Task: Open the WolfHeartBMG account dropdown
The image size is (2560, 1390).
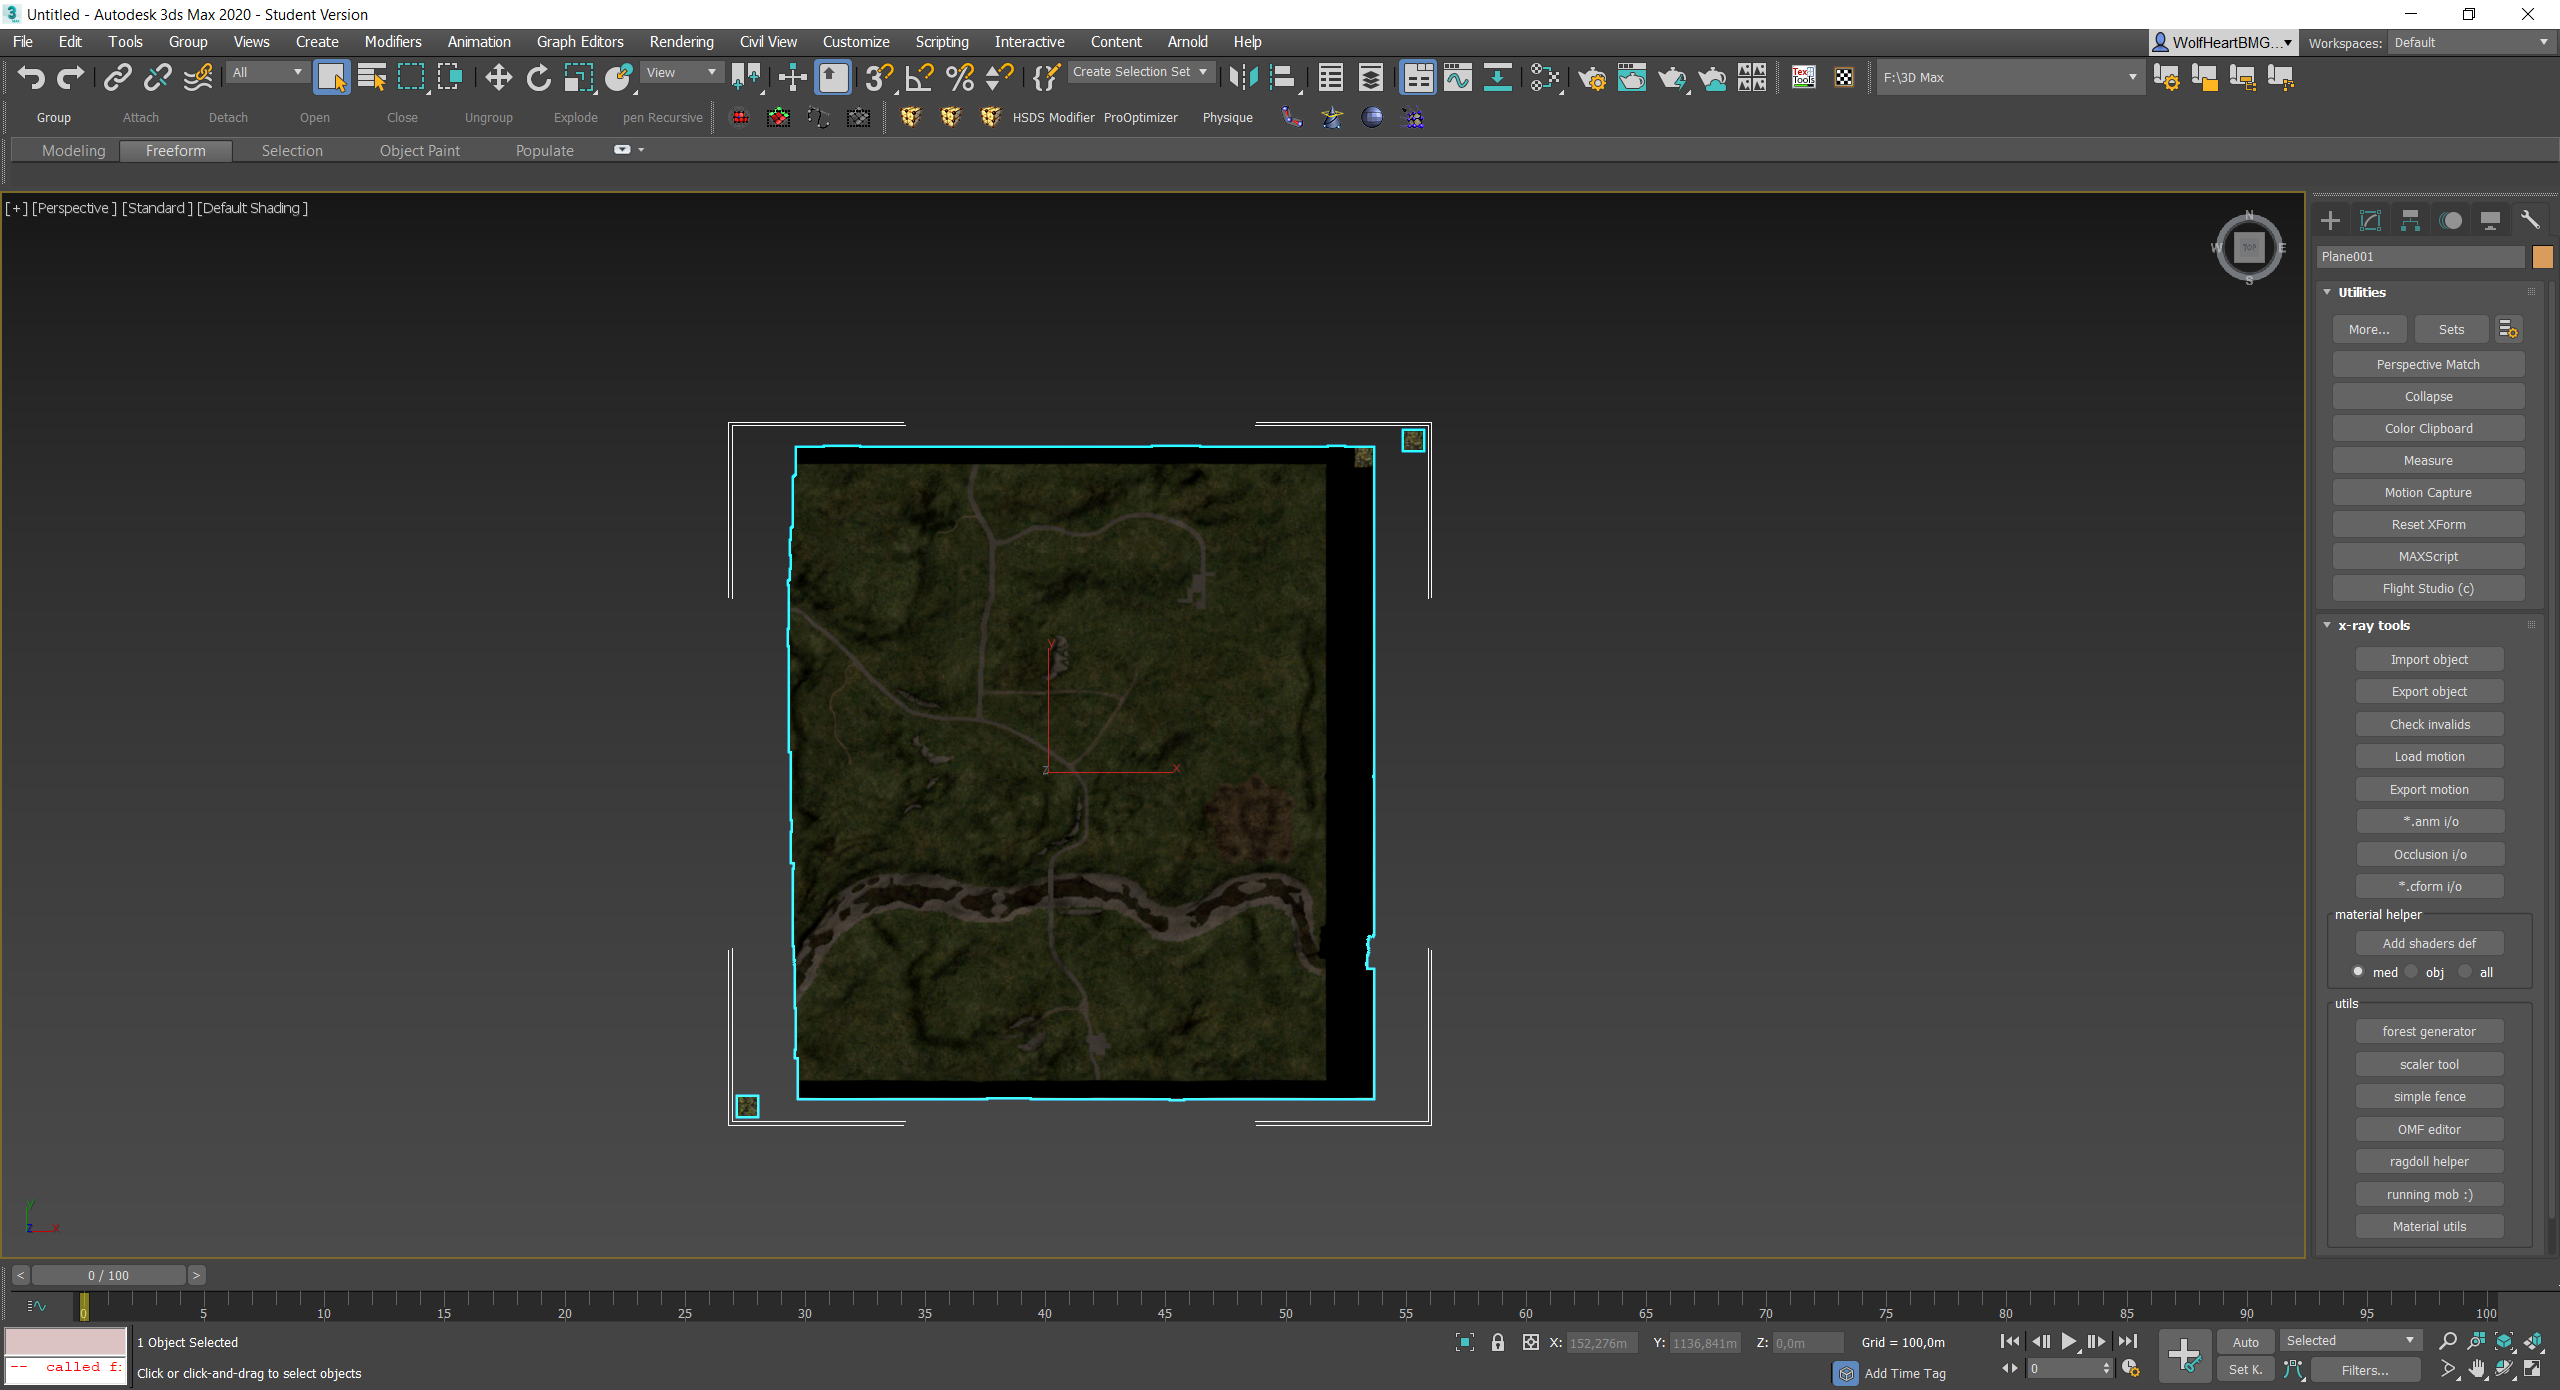Action: coord(2222,42)
